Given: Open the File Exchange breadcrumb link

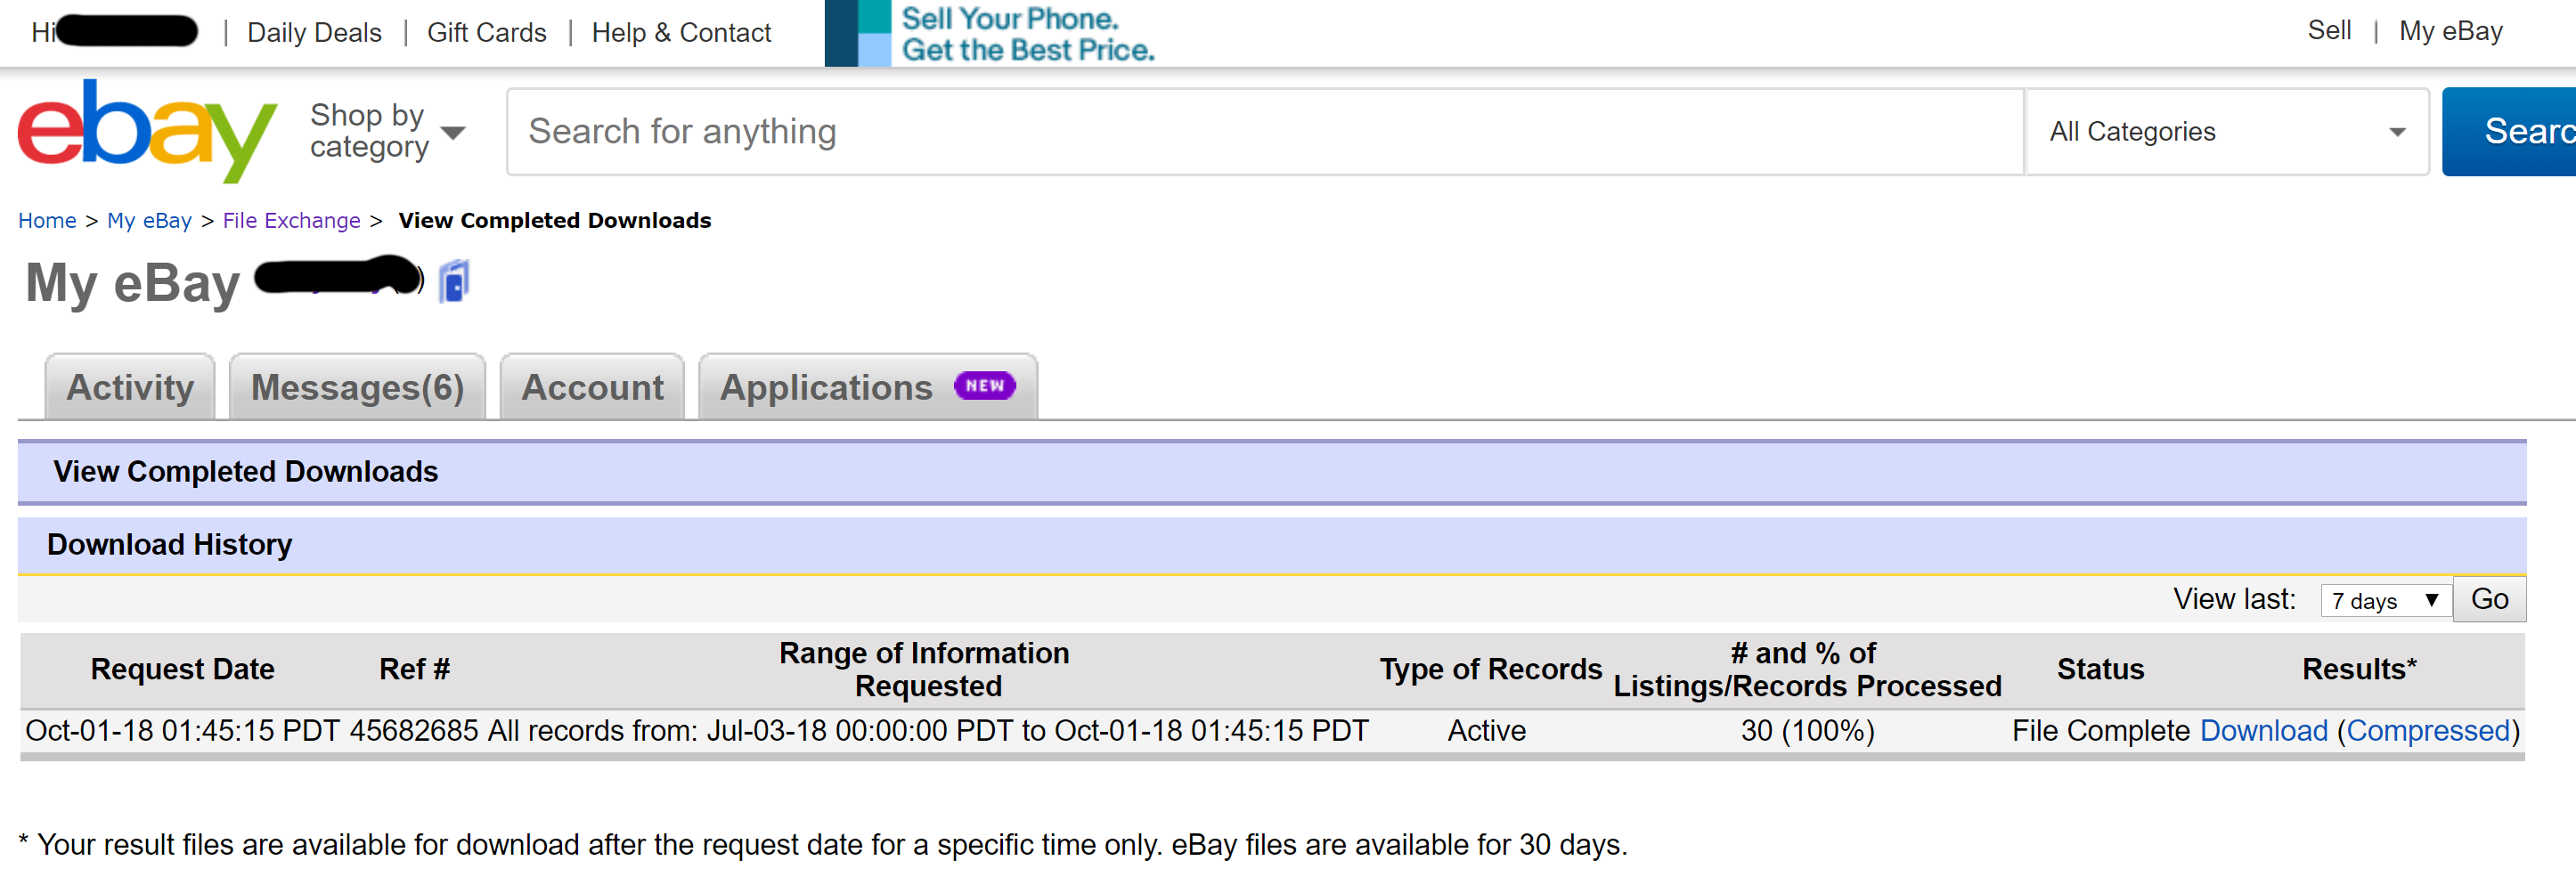Looking at the screenshot, I should (291, 220).
